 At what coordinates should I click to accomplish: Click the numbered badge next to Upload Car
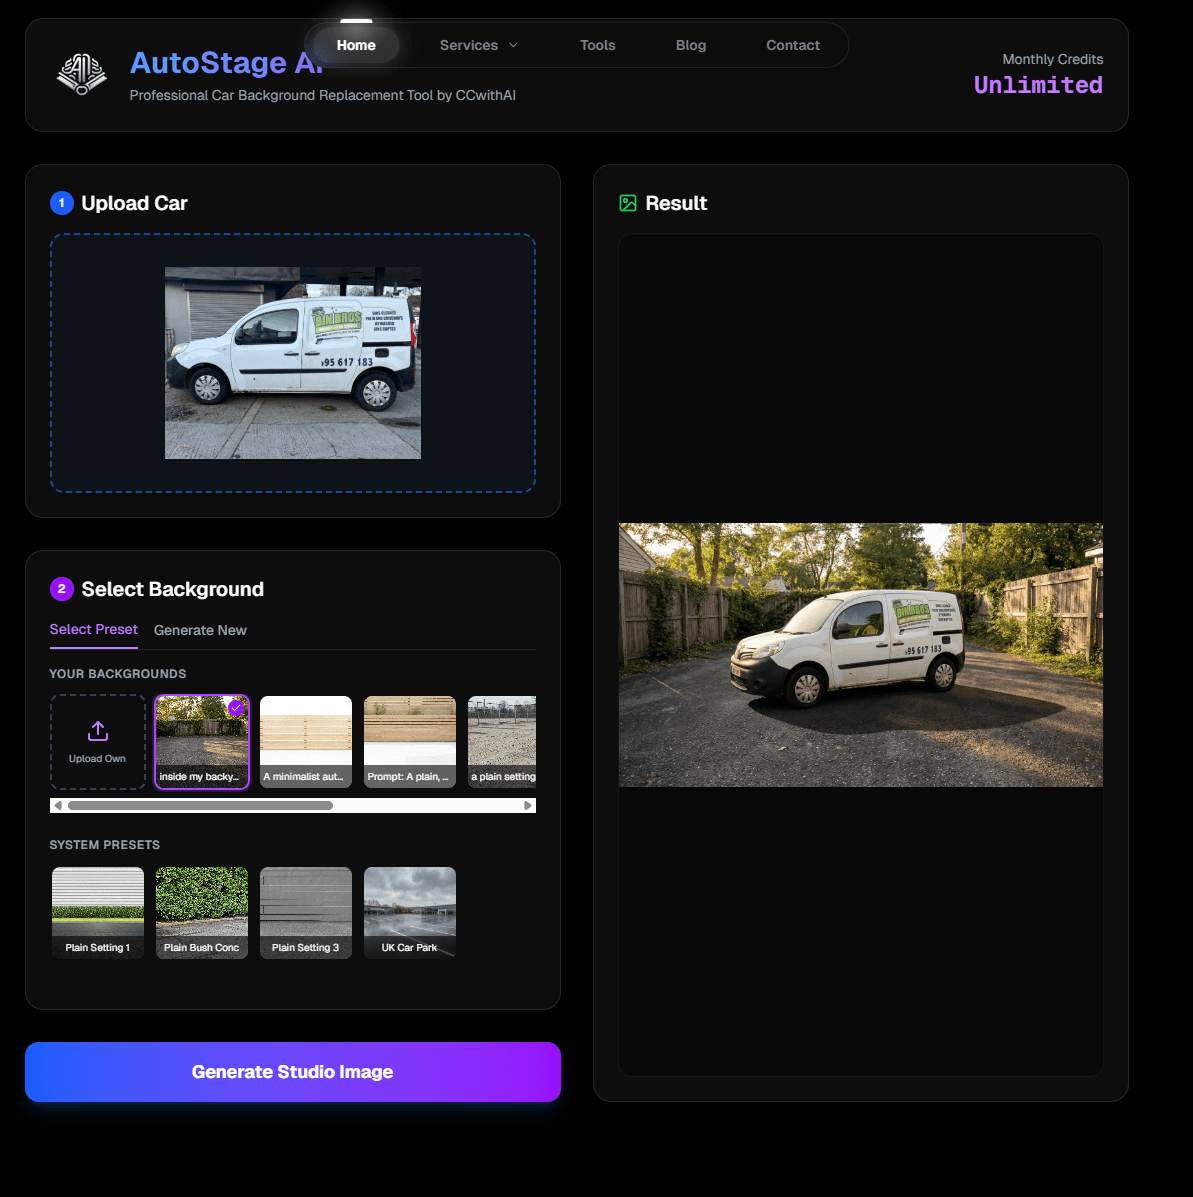pos(62,203)
